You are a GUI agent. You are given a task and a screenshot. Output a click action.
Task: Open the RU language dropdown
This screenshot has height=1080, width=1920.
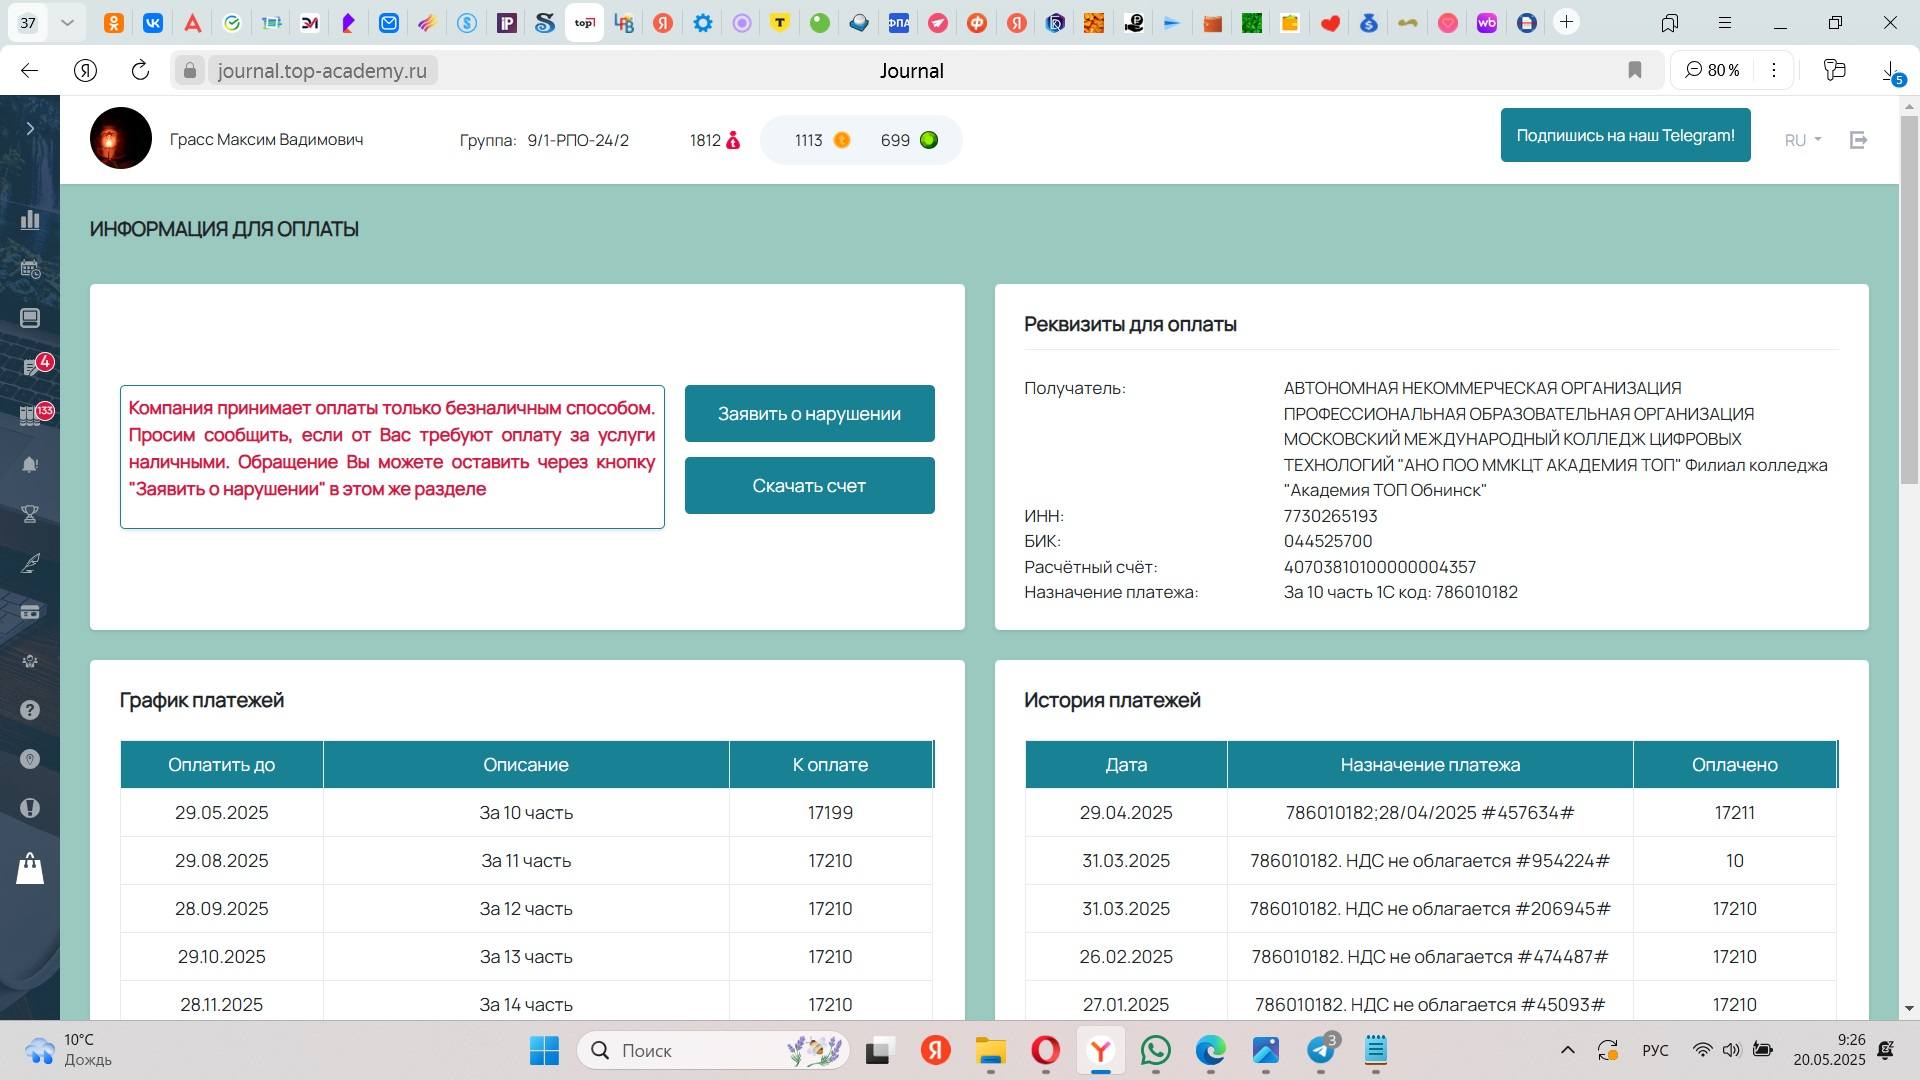point(1802,140)
